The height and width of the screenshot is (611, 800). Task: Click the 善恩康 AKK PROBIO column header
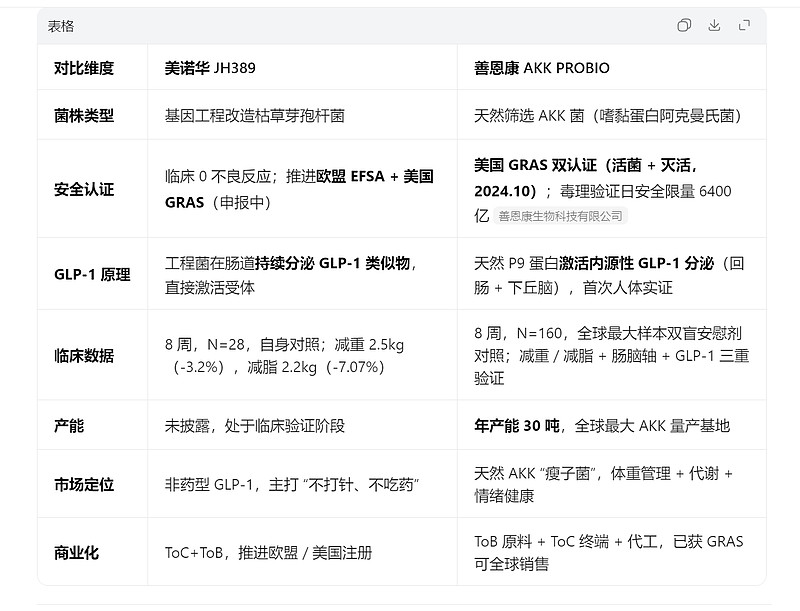541,68
